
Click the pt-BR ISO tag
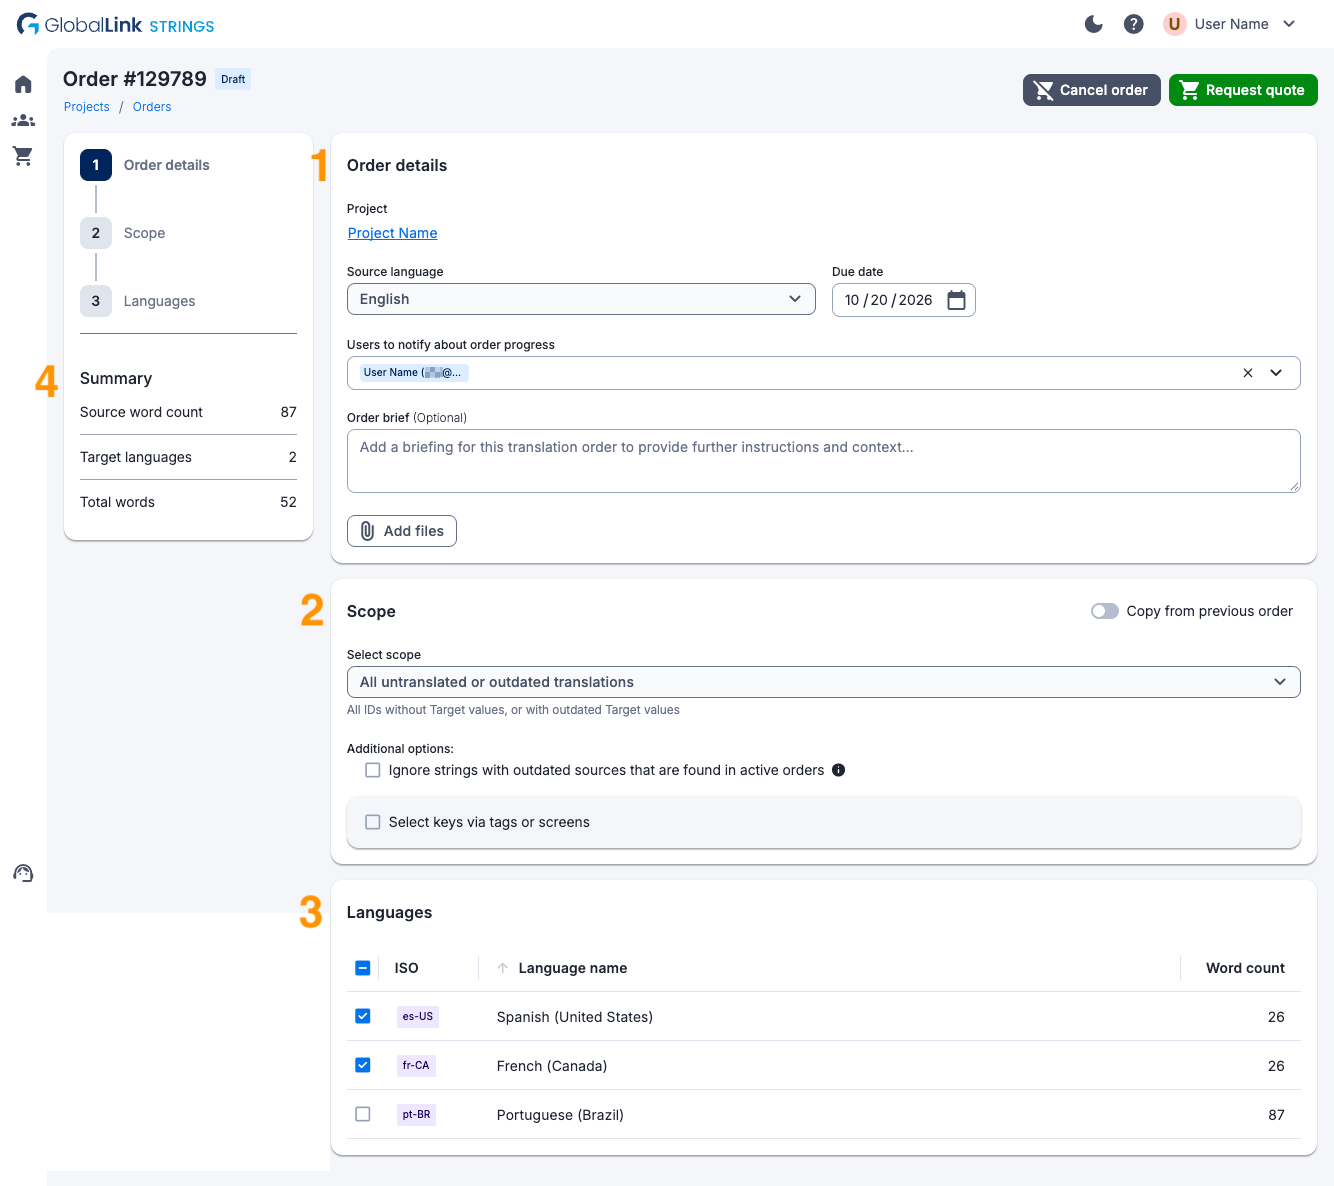416,1114
